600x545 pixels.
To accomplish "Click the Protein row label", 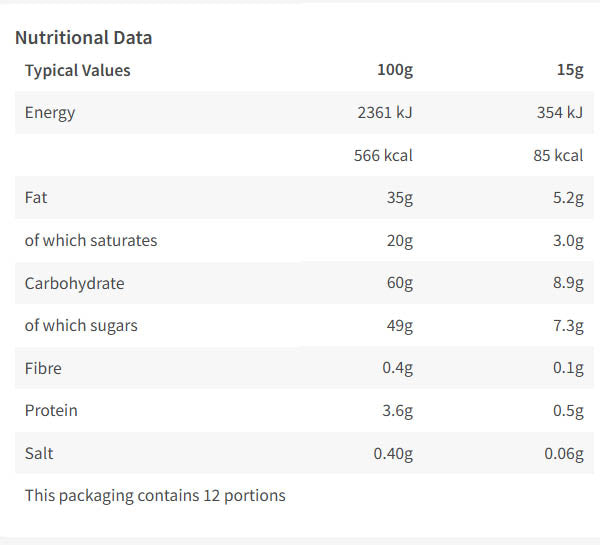I will point(51,411).
